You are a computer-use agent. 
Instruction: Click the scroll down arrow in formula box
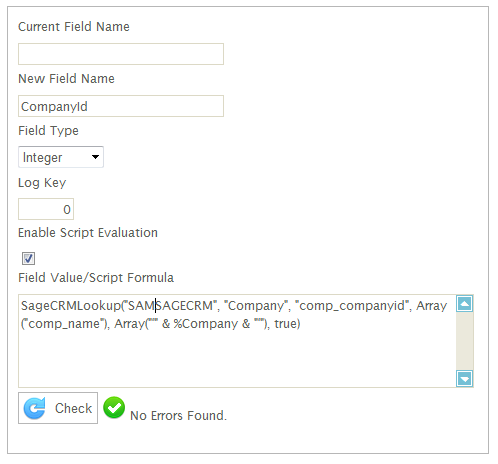[465, 379]
